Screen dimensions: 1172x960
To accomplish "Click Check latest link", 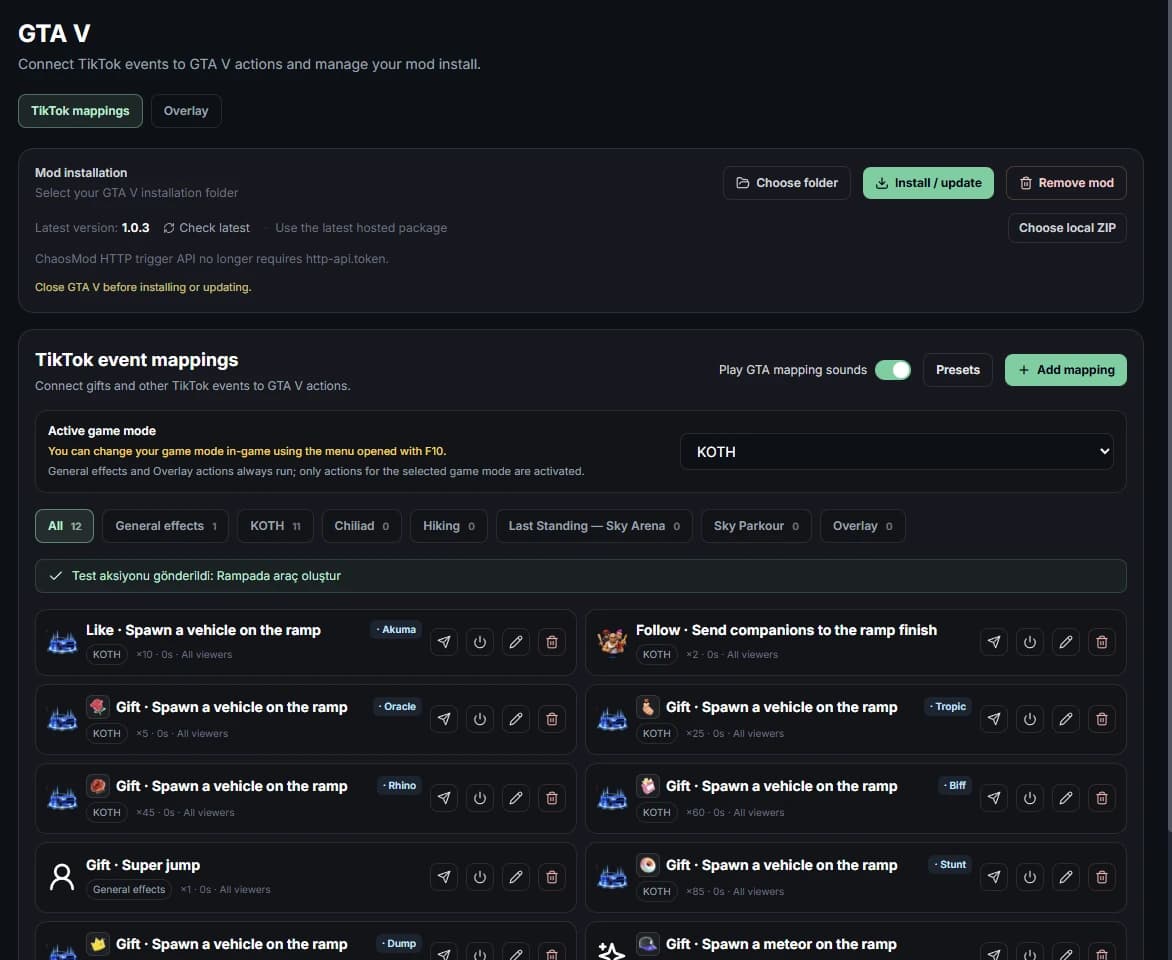I will click(x=206, y=228).
